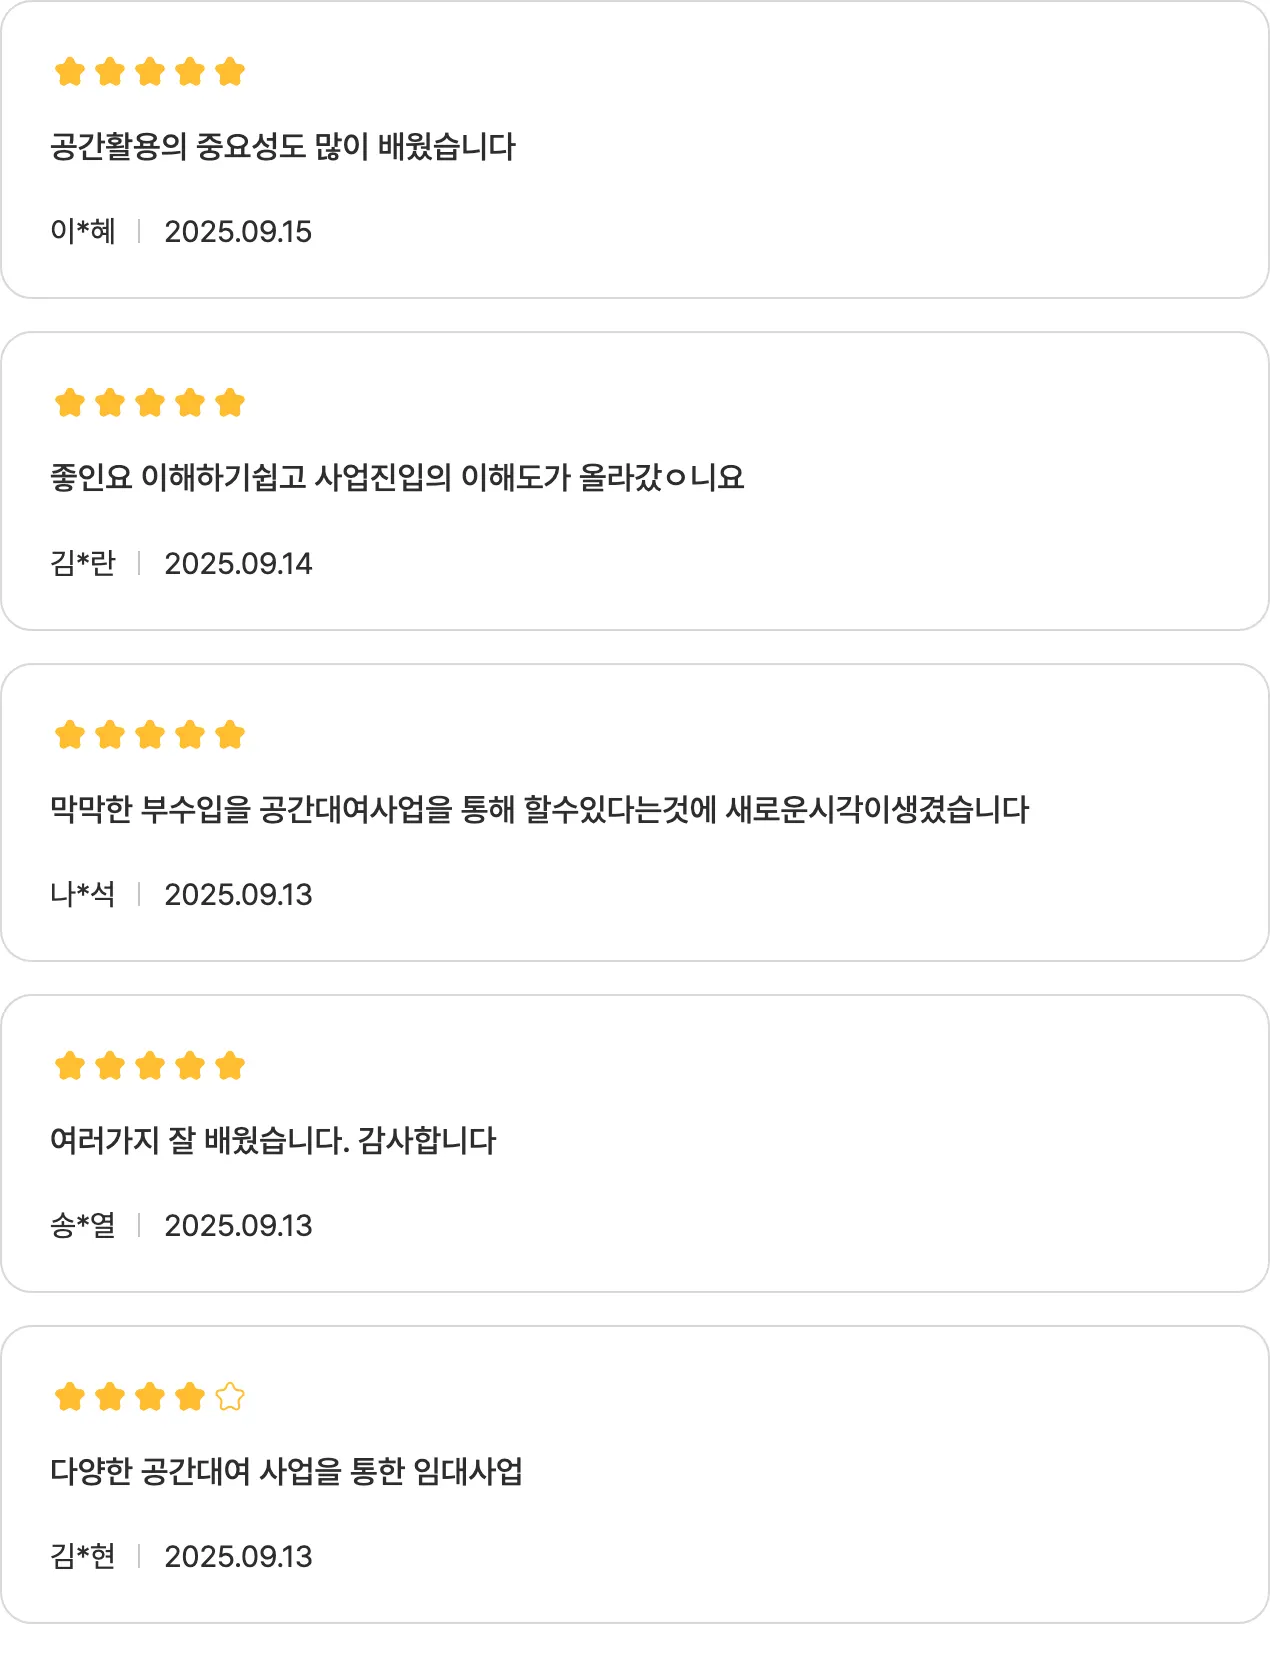Click the first star in 나*석's review

pos(70,735)
